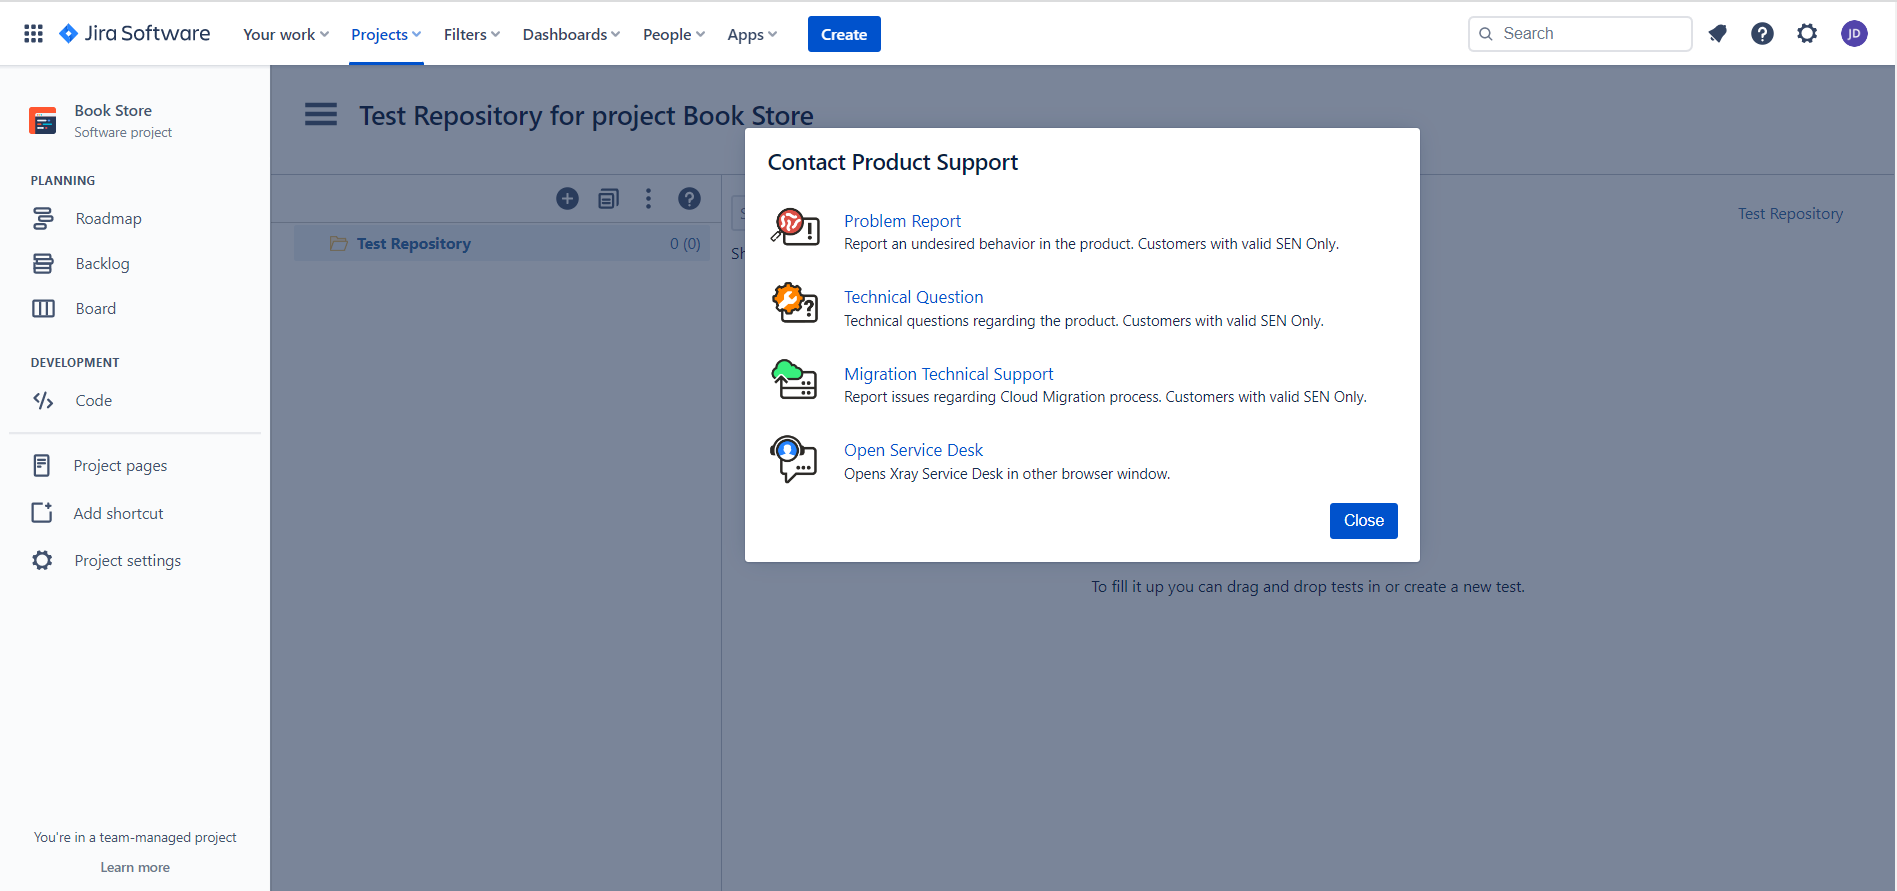
Task: Click the Code brackets icon
Action: pyautogui.click(x=43, y=401)
